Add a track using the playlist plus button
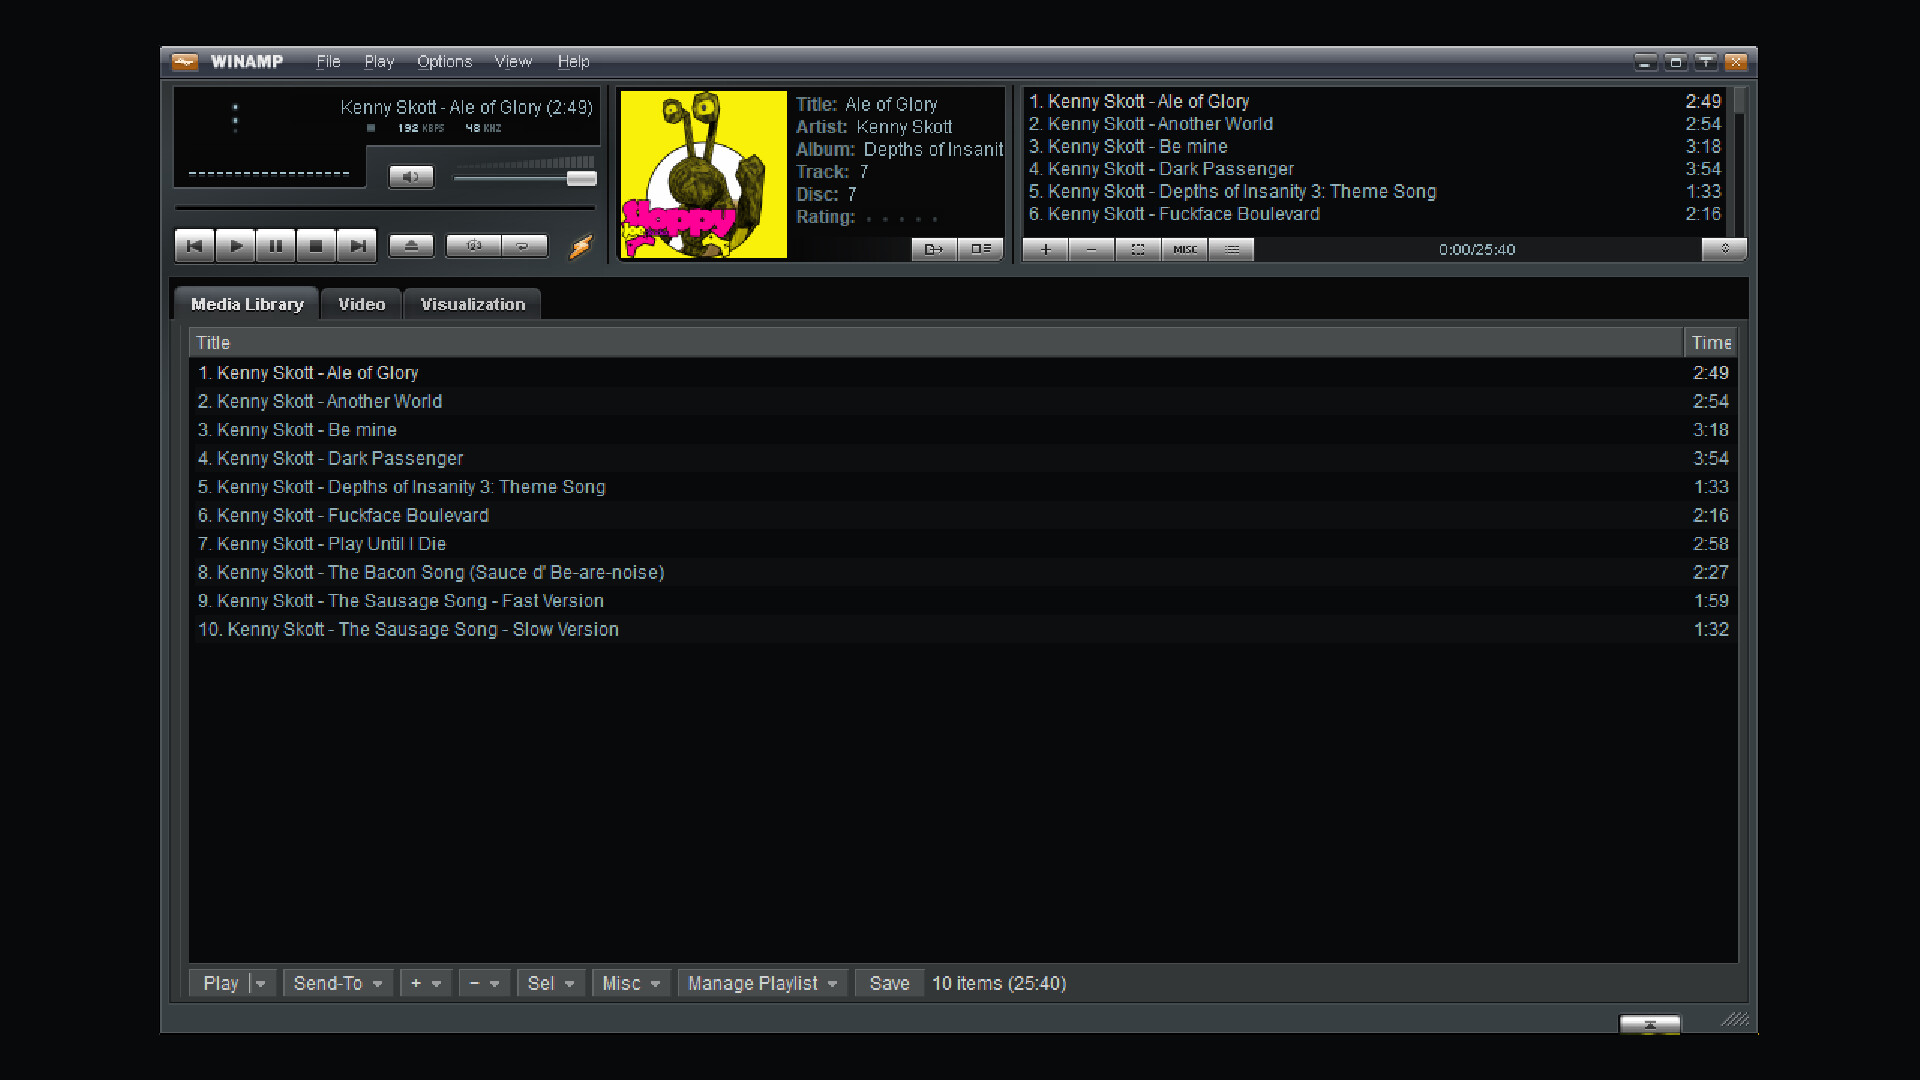The image size is (1920, 1080). click(1044, 250)
